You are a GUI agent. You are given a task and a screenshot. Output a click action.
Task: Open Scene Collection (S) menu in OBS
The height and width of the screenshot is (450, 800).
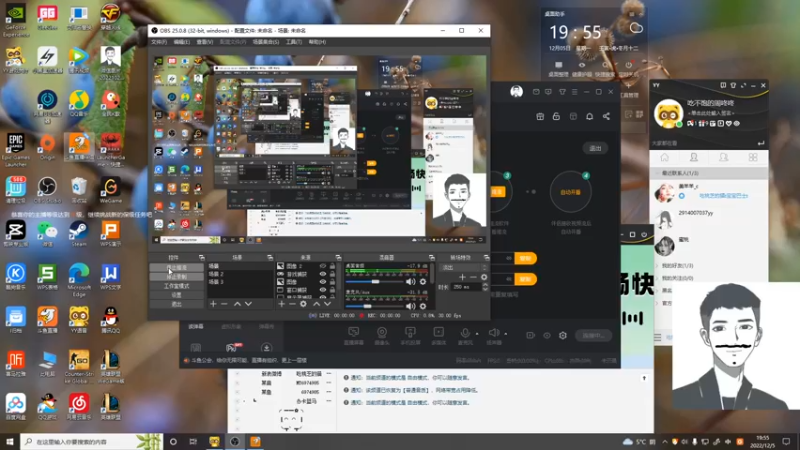[x=266, y=42]
